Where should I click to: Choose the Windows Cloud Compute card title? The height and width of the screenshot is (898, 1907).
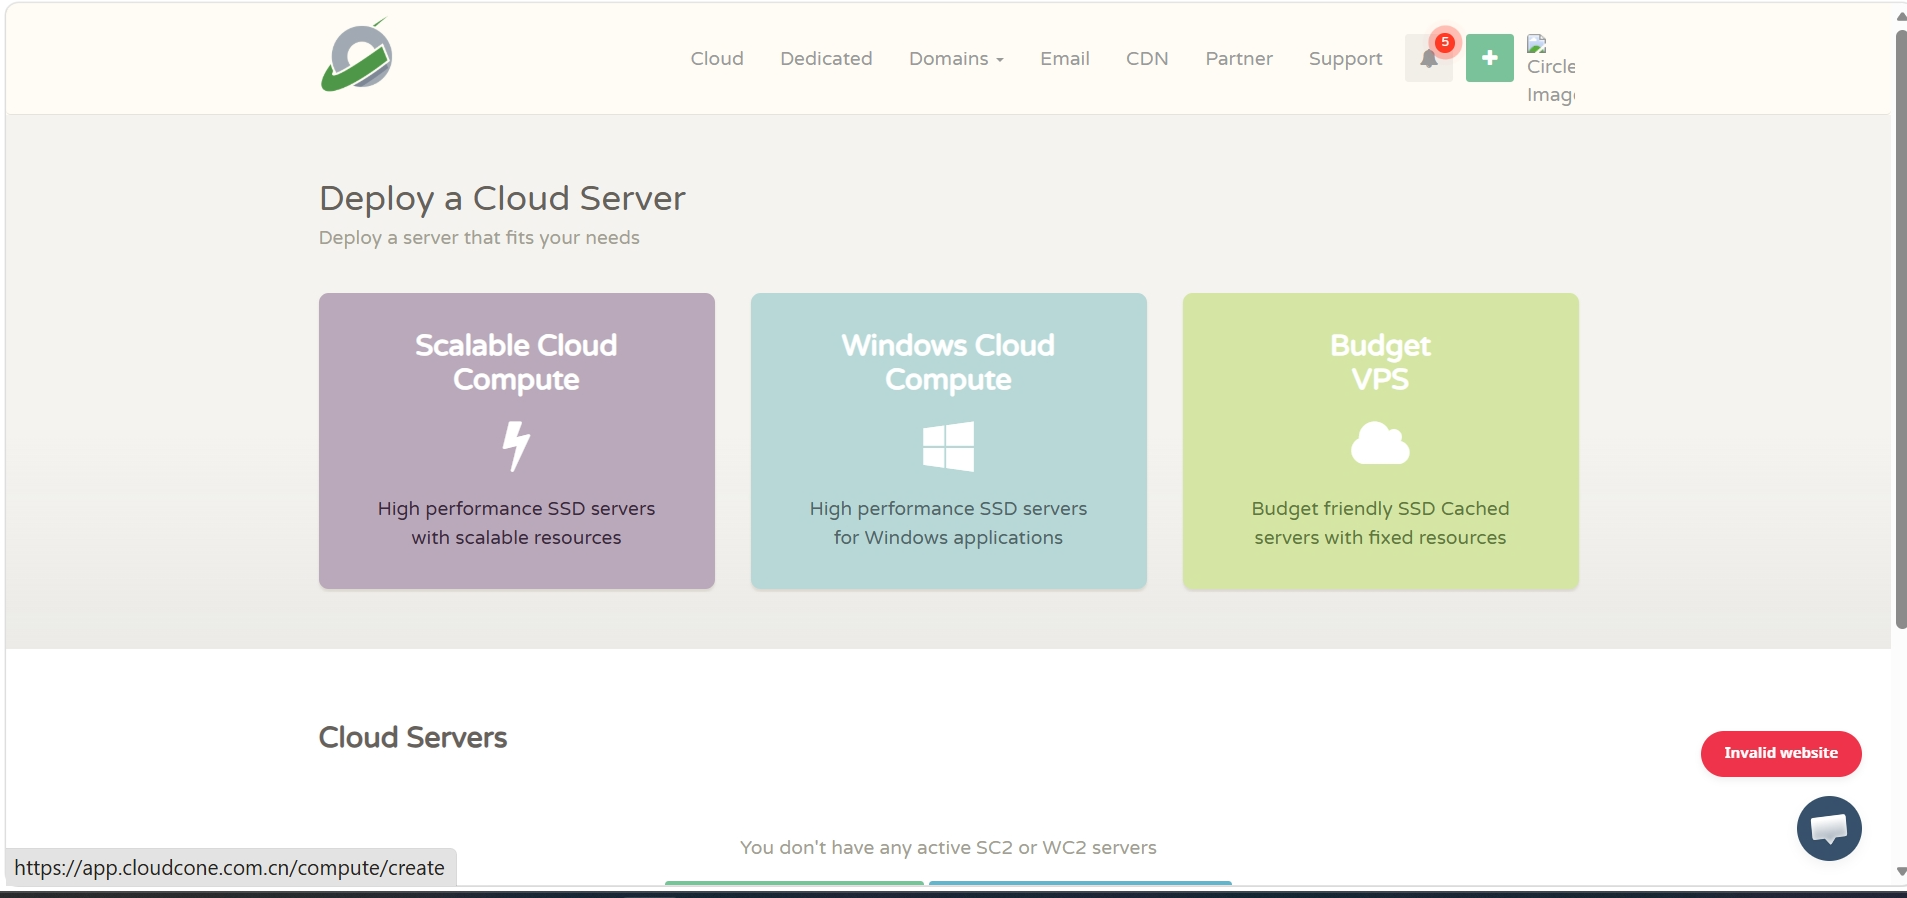click(948, 362)
